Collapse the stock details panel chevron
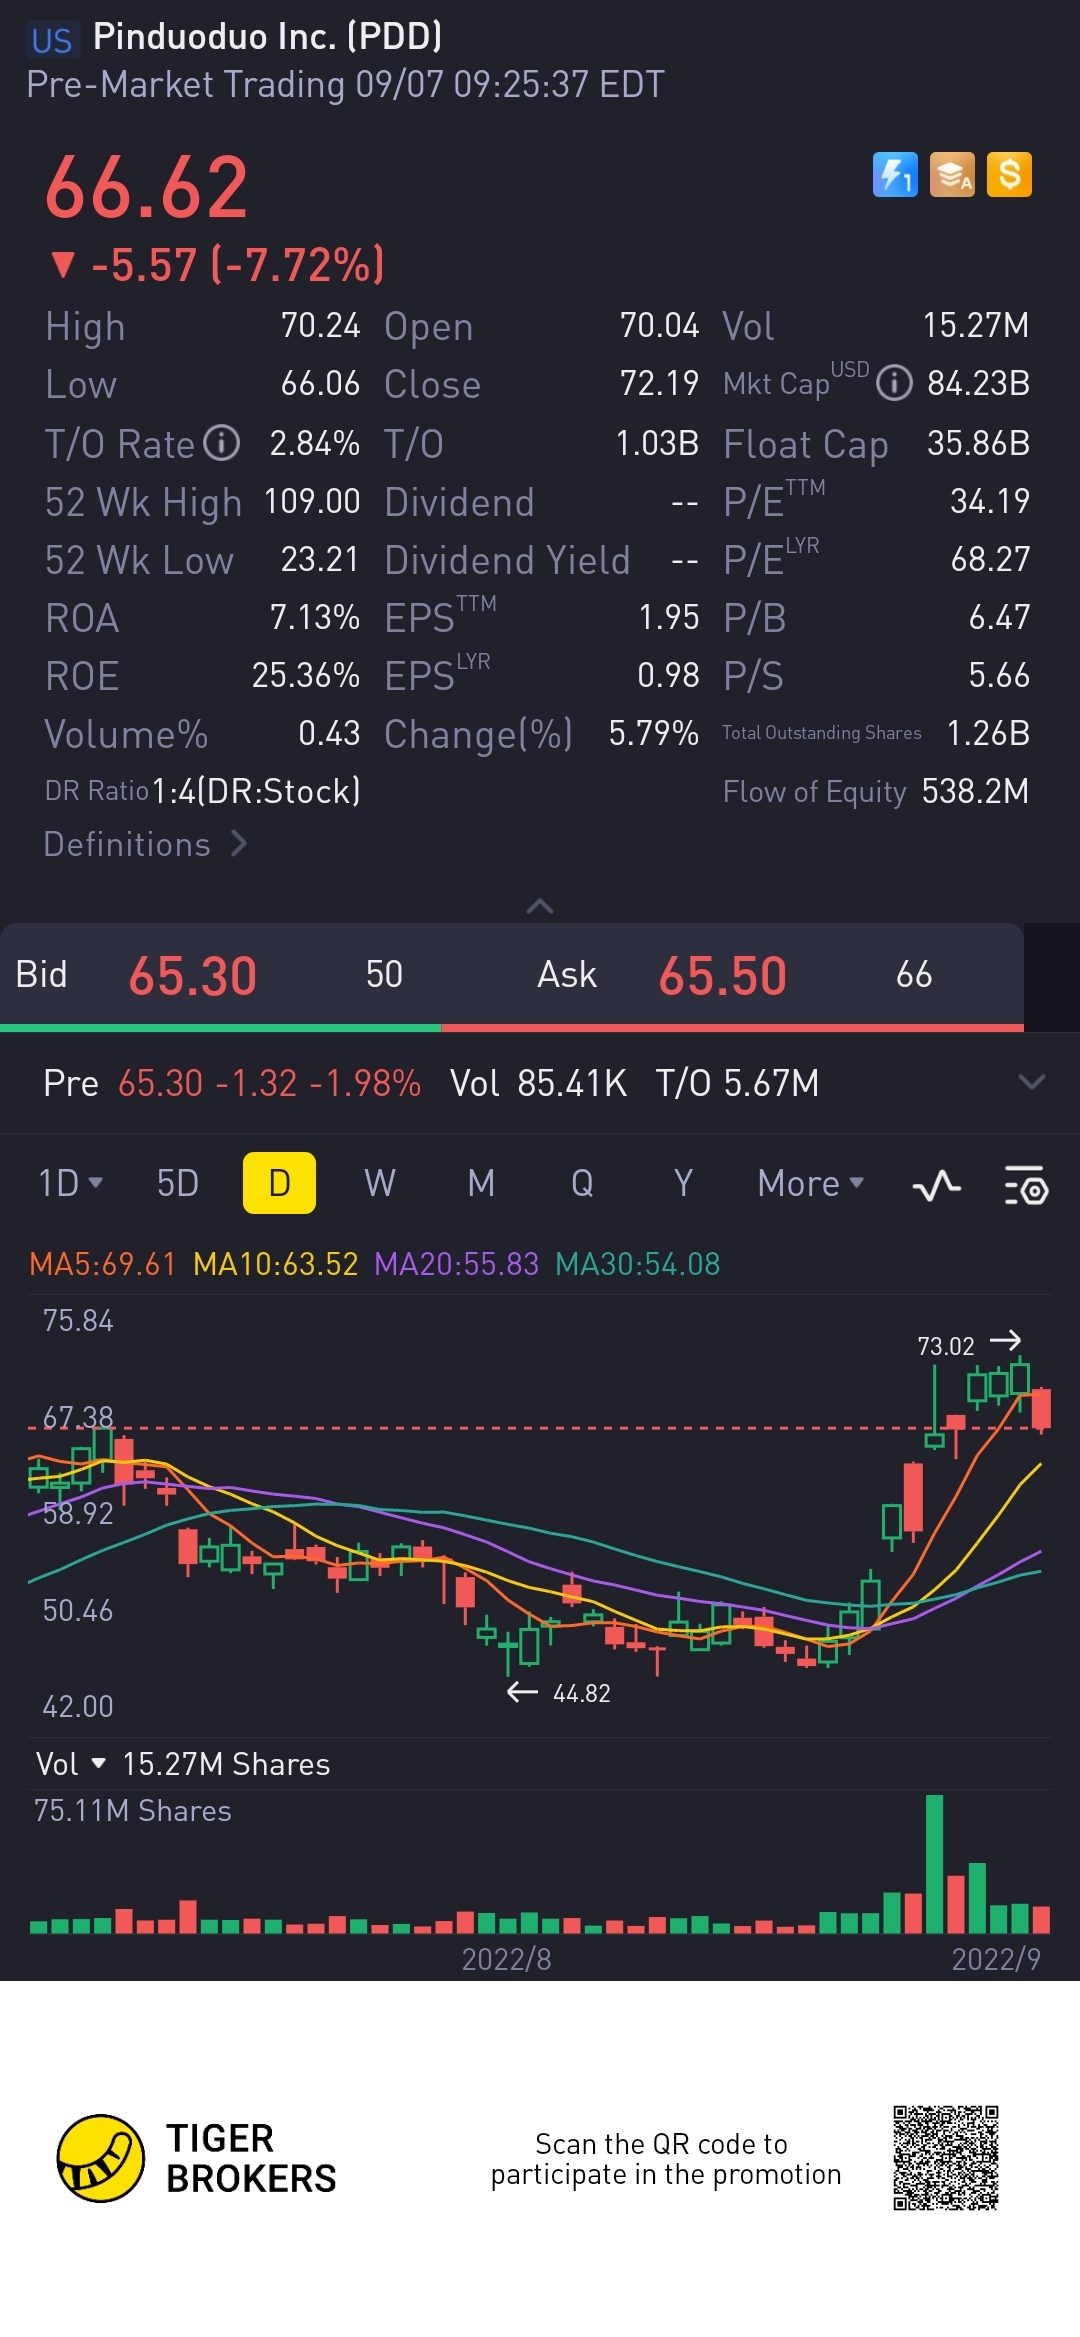Screen dimensions: 1080x2337 pos(540,906)
